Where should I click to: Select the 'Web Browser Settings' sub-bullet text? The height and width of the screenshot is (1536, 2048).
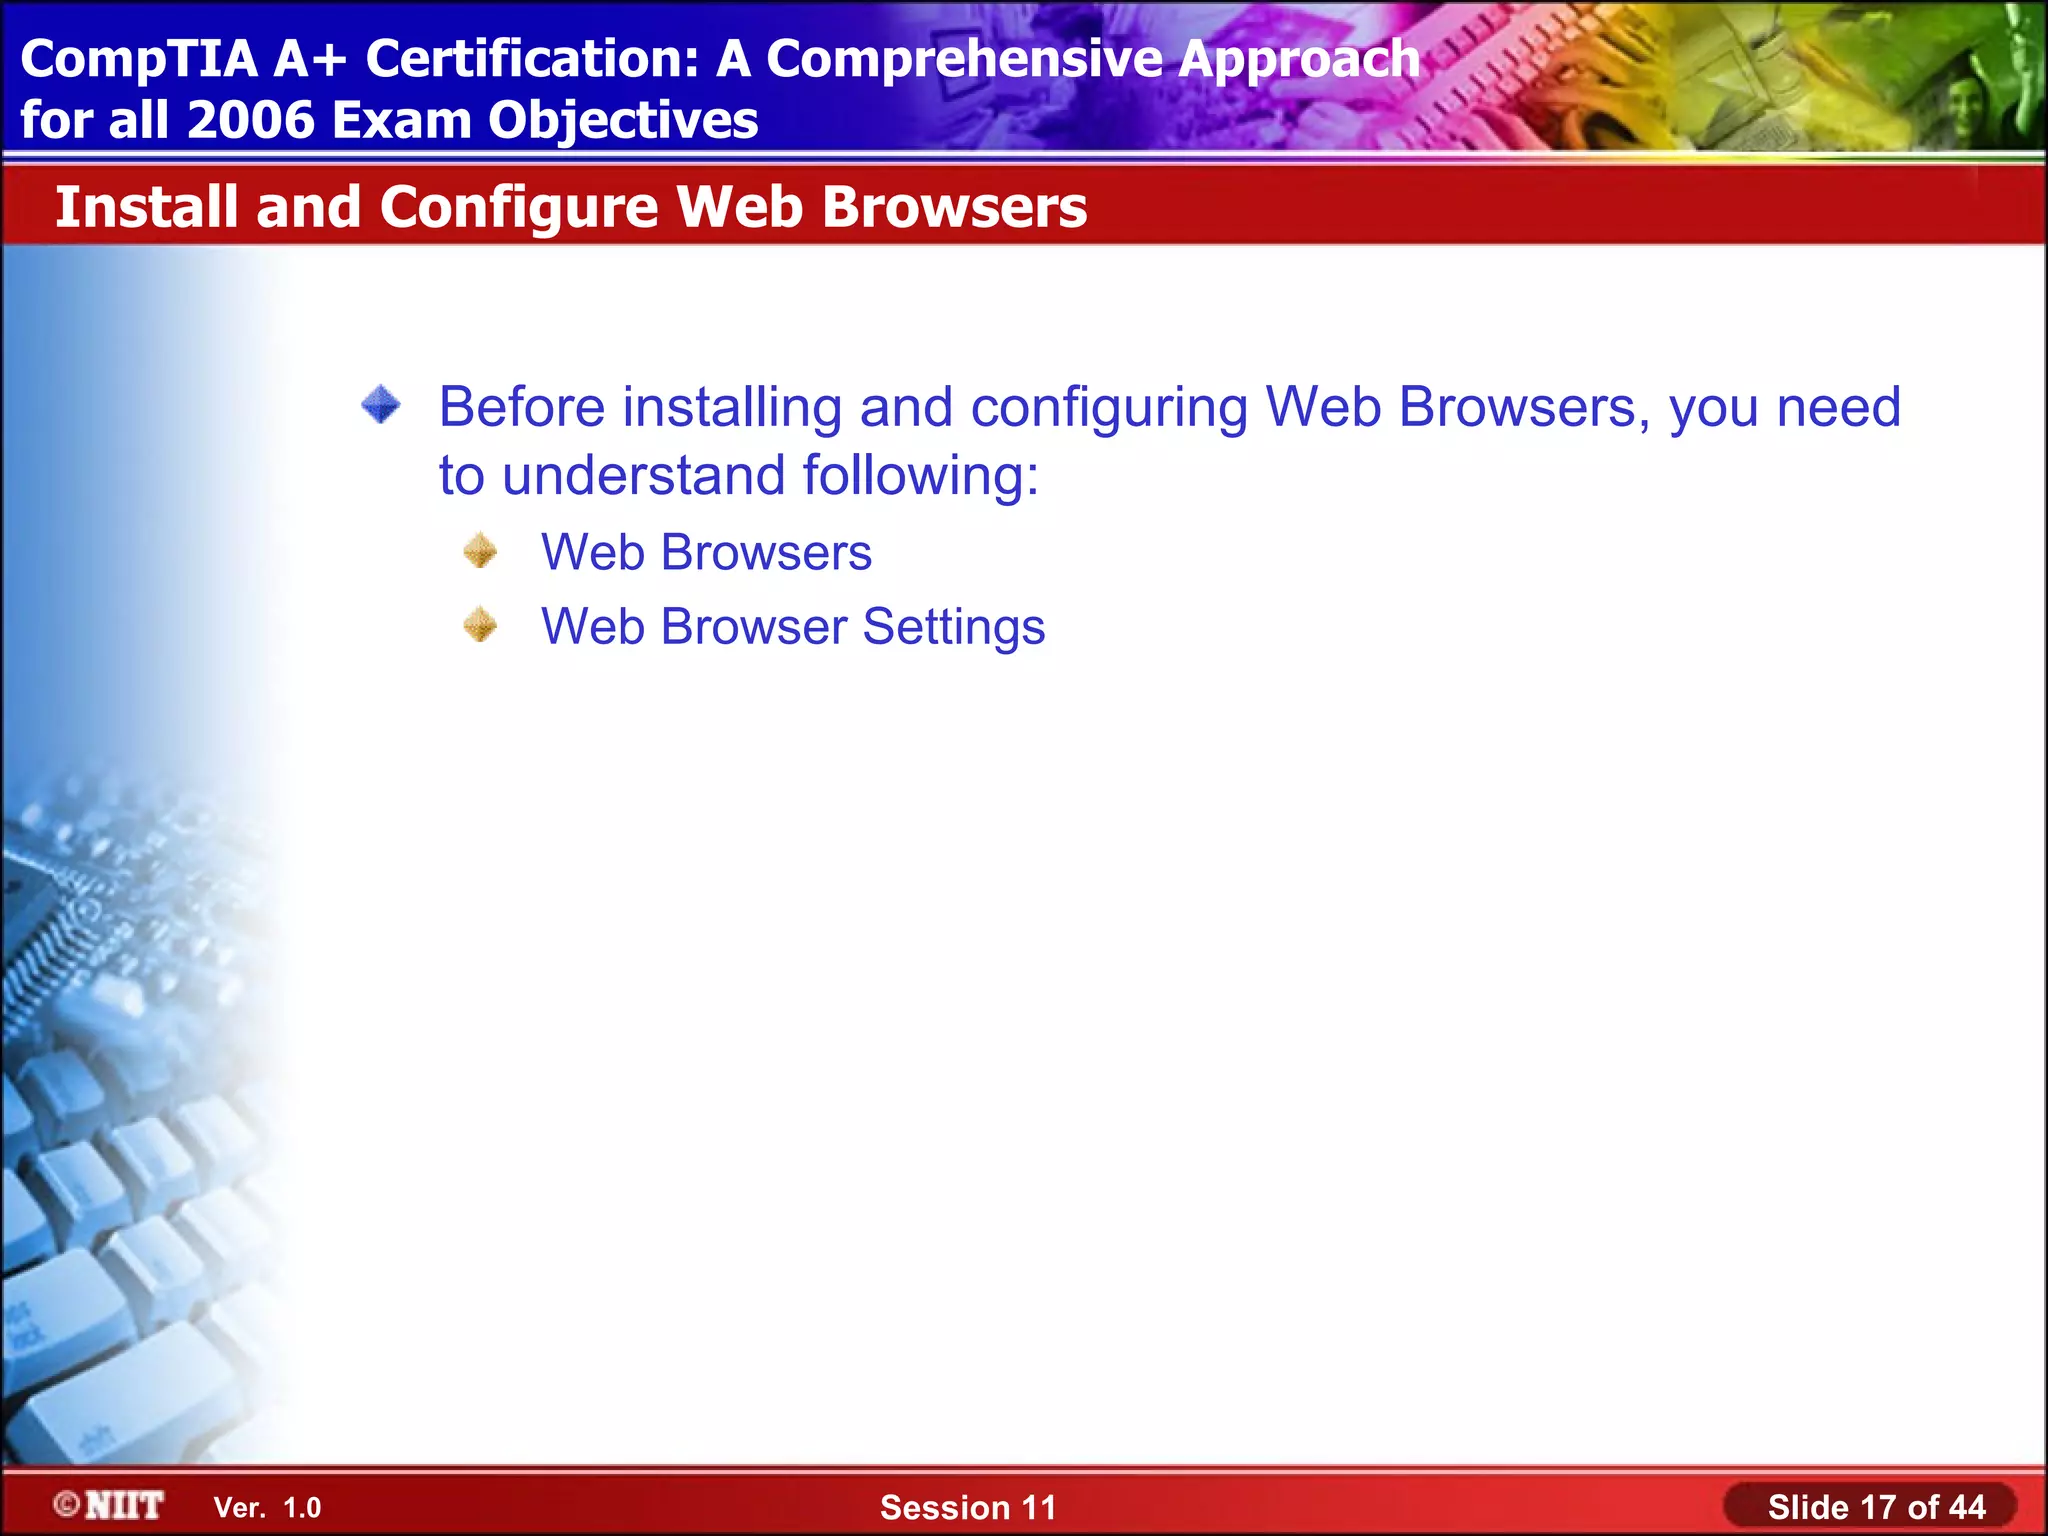(793, 628)
